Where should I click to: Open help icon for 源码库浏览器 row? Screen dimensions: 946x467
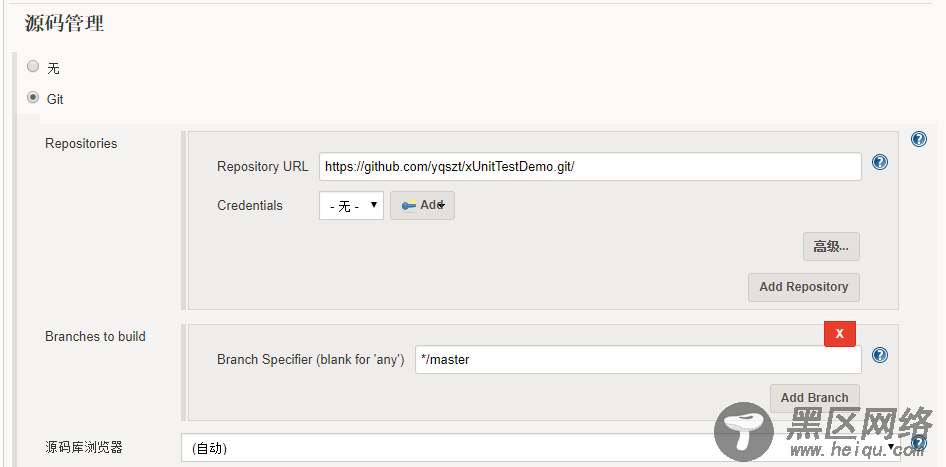click(x=918, y=443)
